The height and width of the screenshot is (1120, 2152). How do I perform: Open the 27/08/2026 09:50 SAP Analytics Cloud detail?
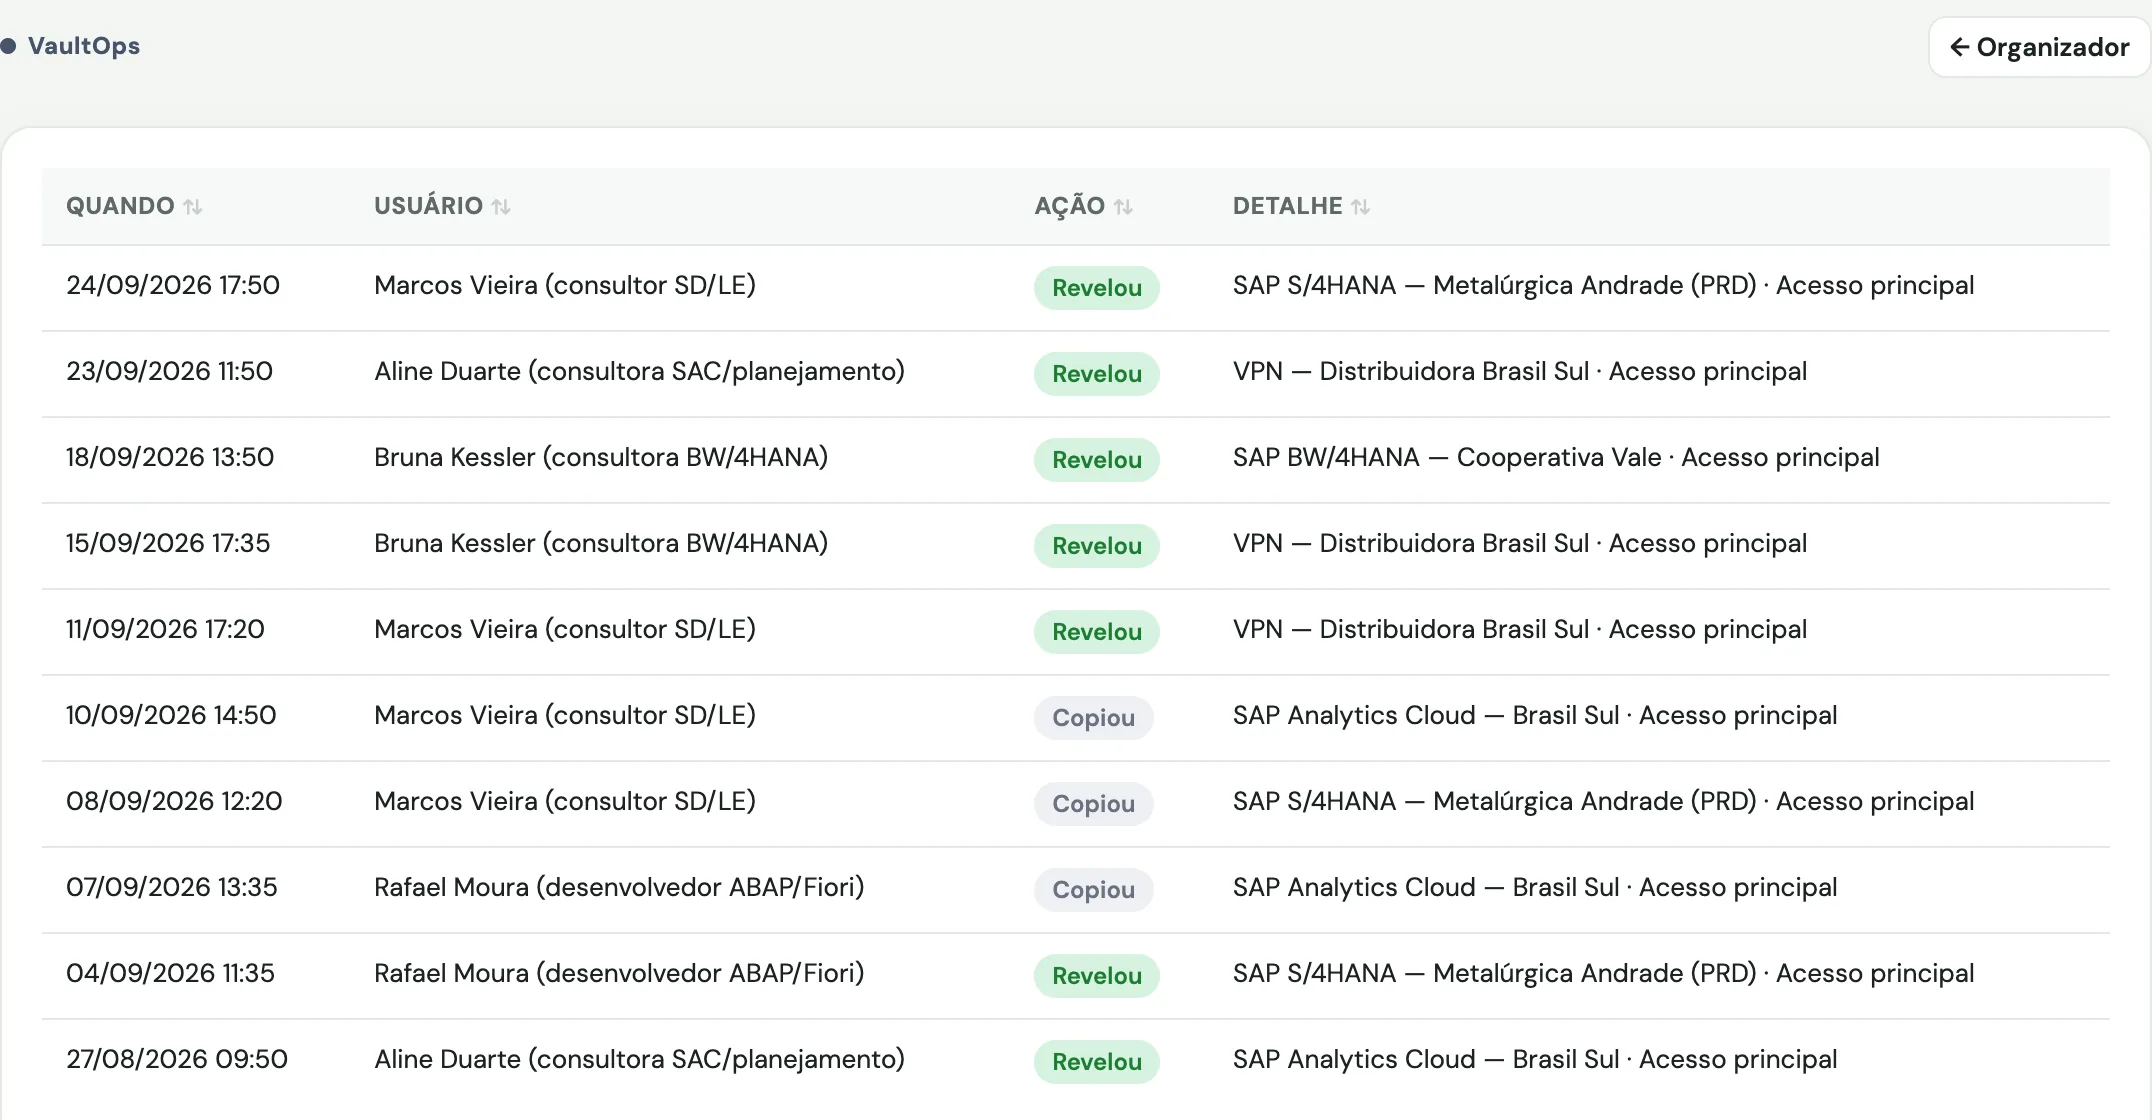pyautogui.click(x=1535, y=1059)
